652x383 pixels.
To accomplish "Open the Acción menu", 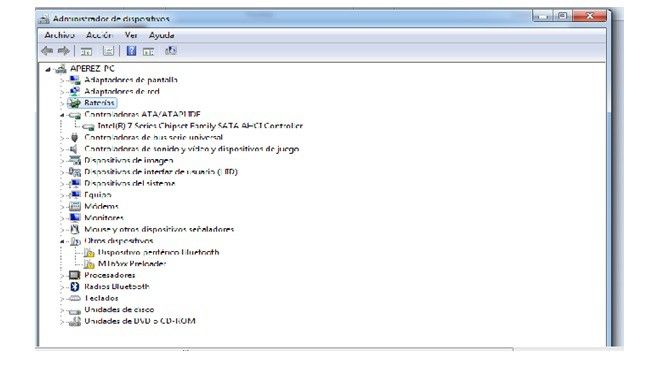I will point(99,35).
